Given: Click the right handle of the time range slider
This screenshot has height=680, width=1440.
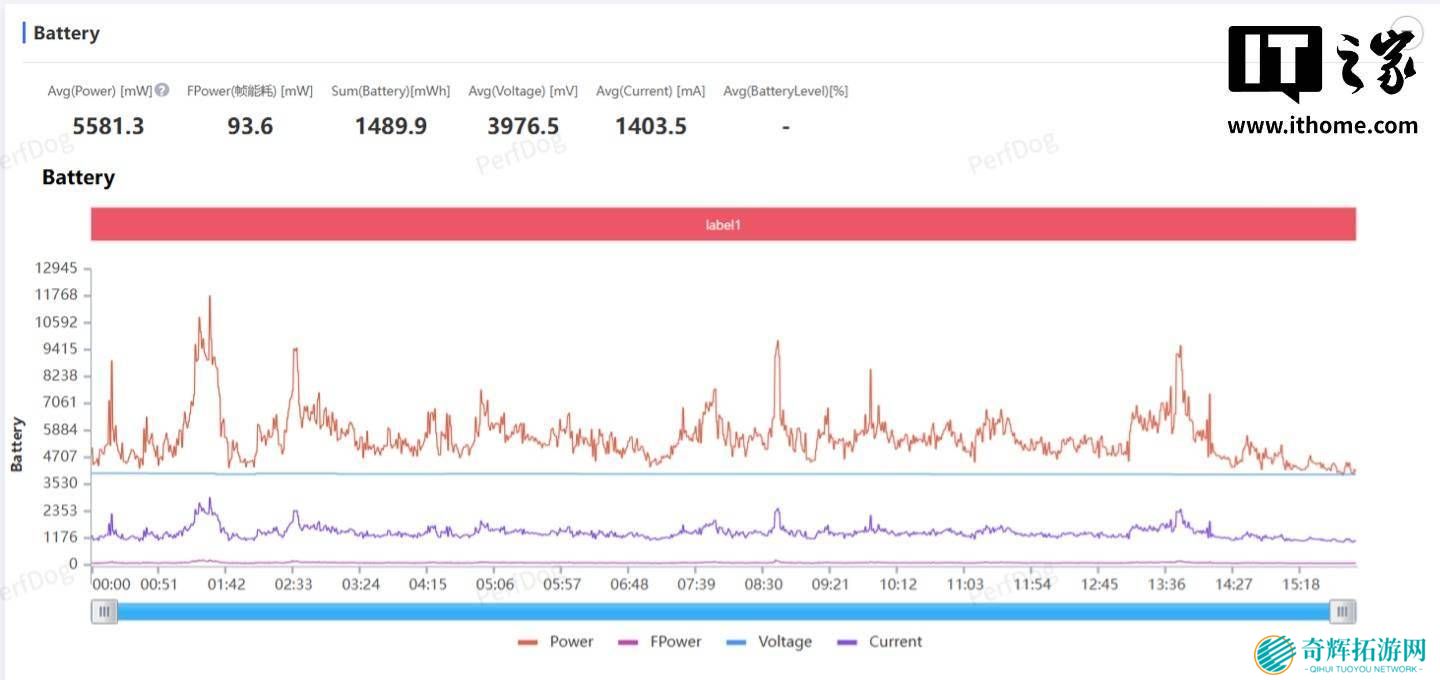Looking at the screenshot, I should (1343, 612).
